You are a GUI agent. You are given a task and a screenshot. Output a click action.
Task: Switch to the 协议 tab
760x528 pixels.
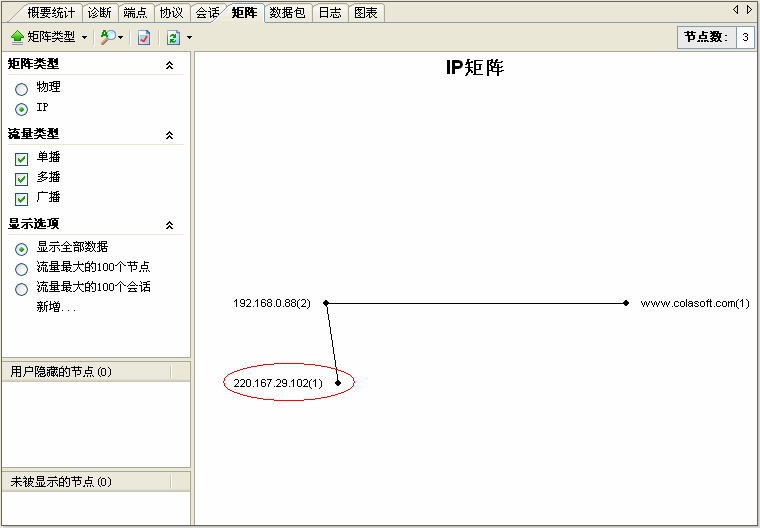[171, 13]
